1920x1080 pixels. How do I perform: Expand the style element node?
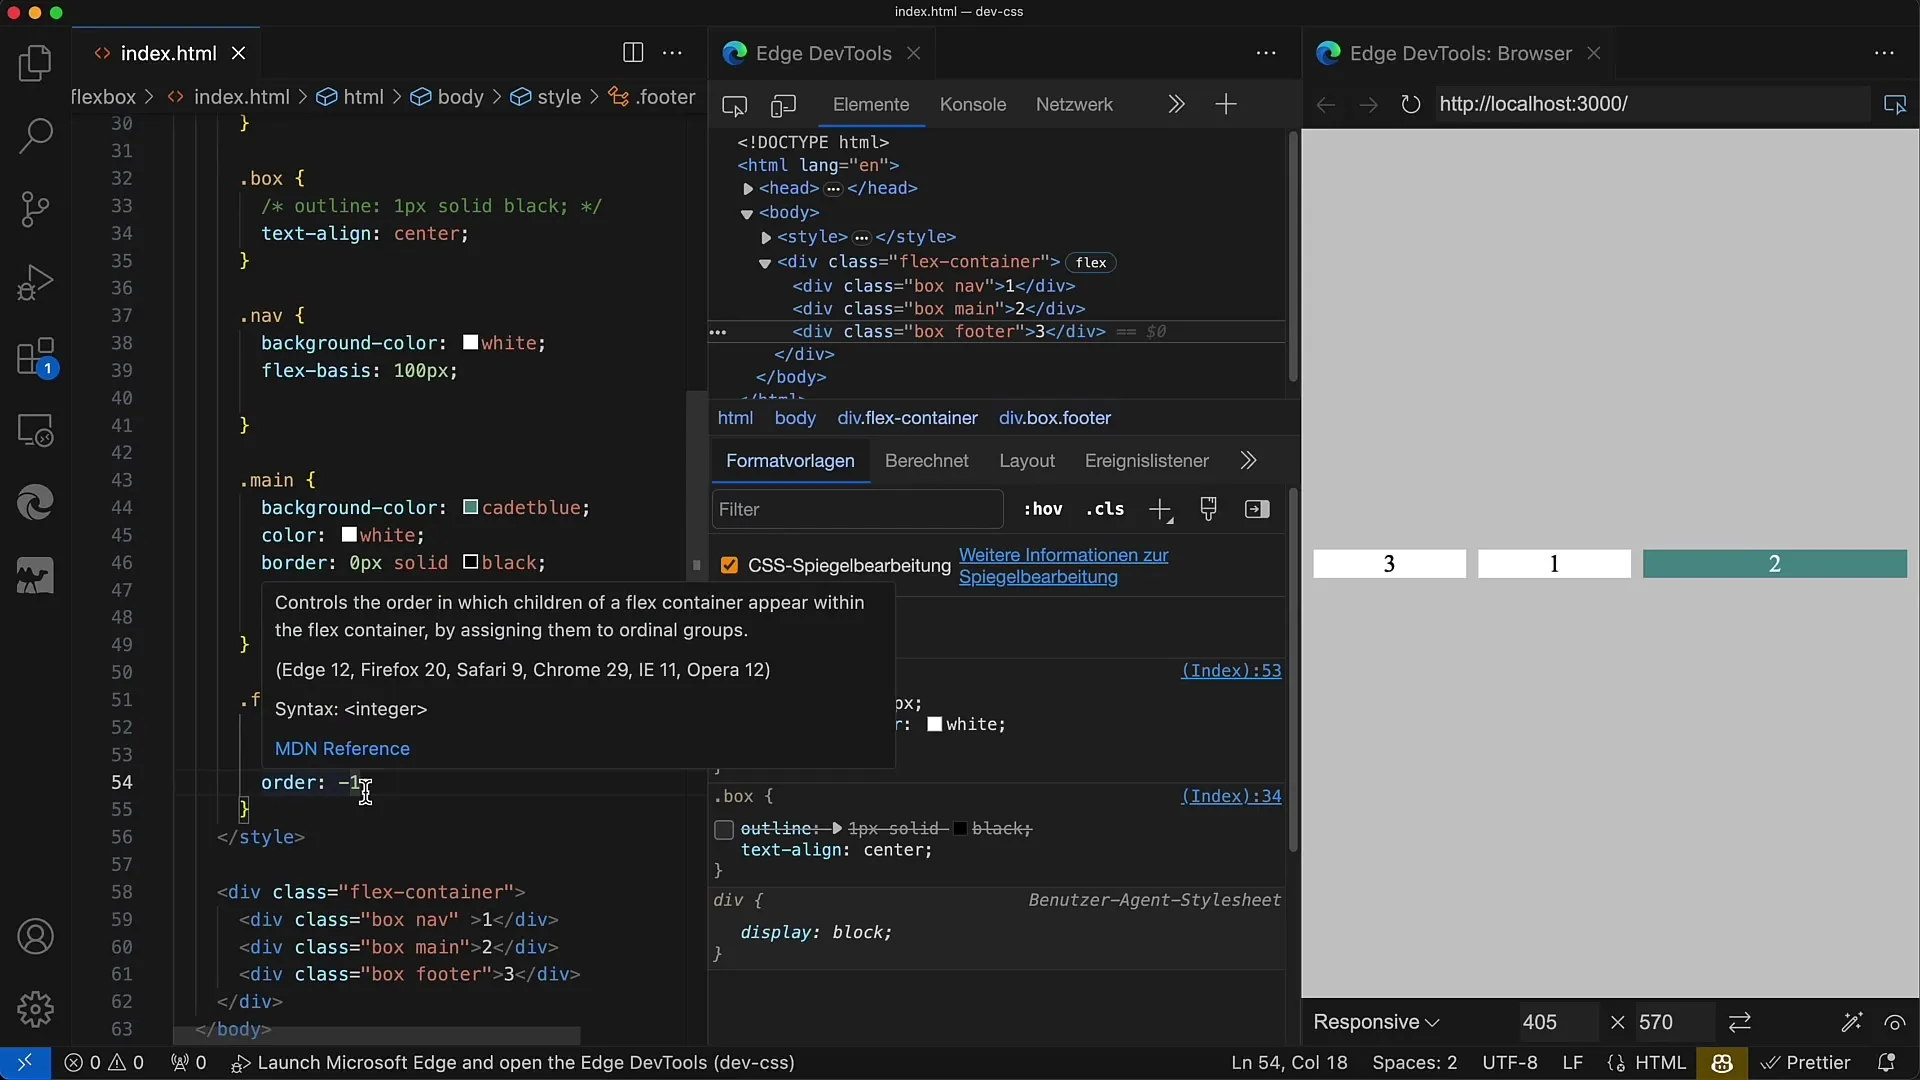(766, 238)
